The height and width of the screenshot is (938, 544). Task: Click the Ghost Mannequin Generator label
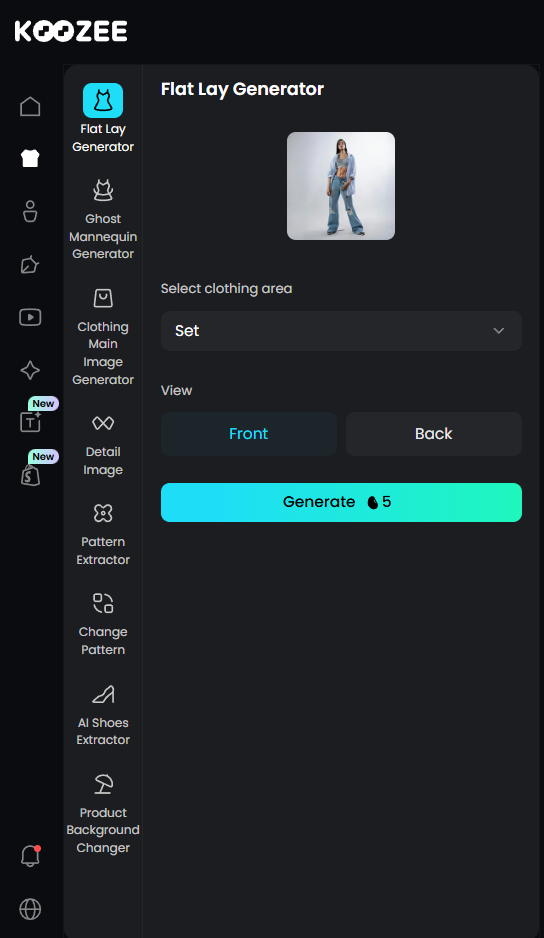pos(103,236)
